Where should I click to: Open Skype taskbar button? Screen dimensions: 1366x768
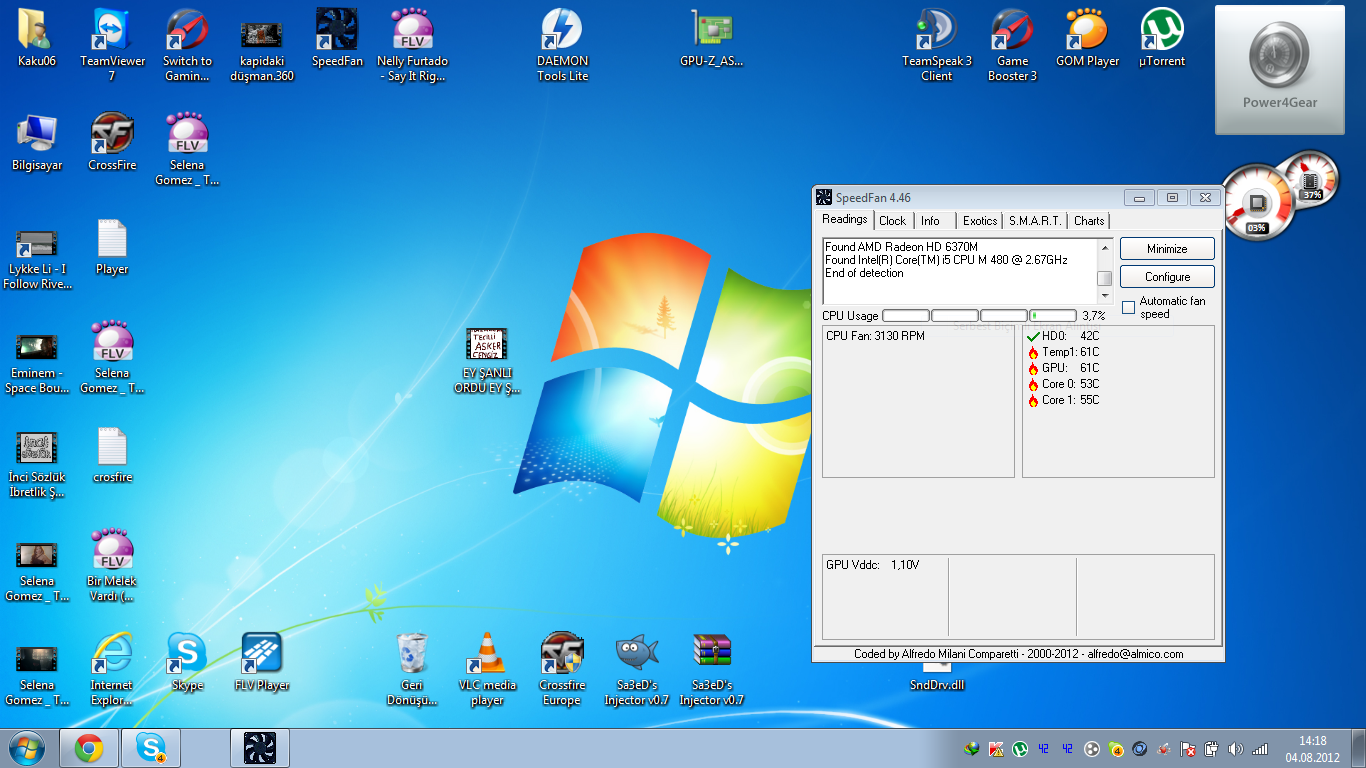tap(151, 748)
